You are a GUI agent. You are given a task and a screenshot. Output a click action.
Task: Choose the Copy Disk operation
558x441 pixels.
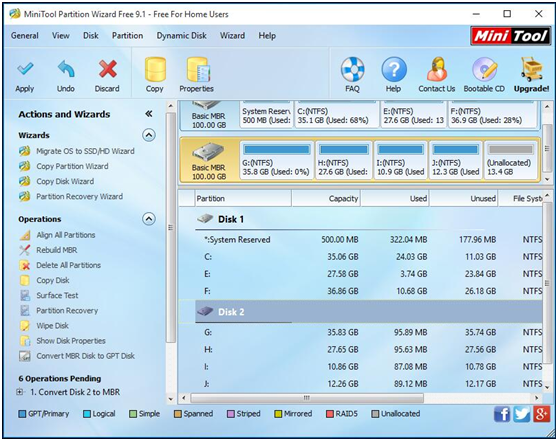click(x=53, y=280)
